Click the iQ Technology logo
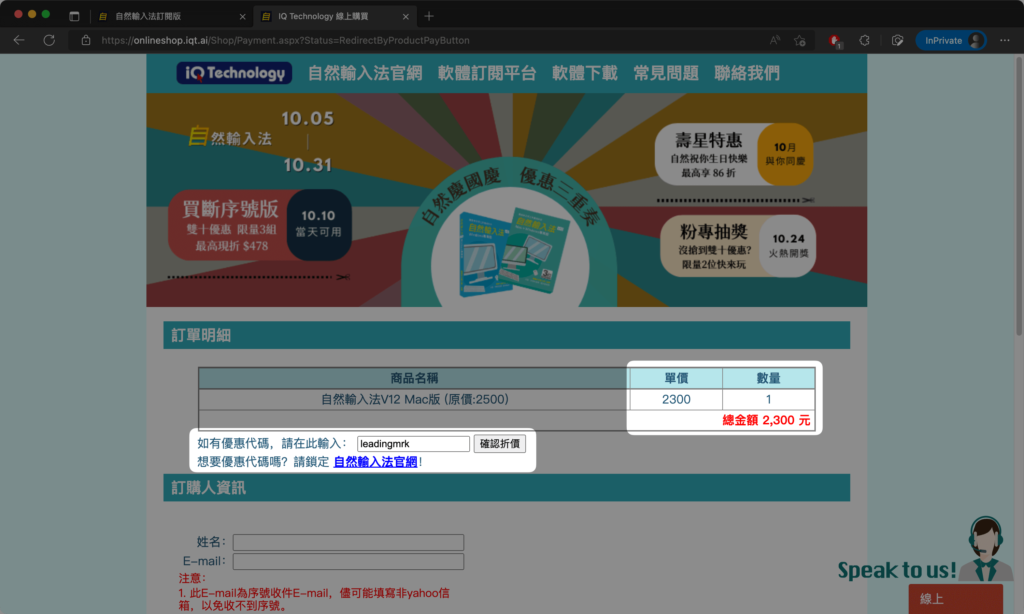This screenshot has height=614, width=1024. tap(234, 73)
